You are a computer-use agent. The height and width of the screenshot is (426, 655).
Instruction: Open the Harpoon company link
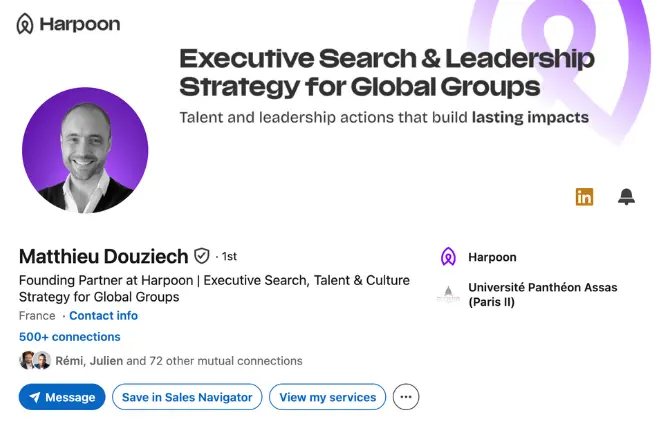click(492, 257)
